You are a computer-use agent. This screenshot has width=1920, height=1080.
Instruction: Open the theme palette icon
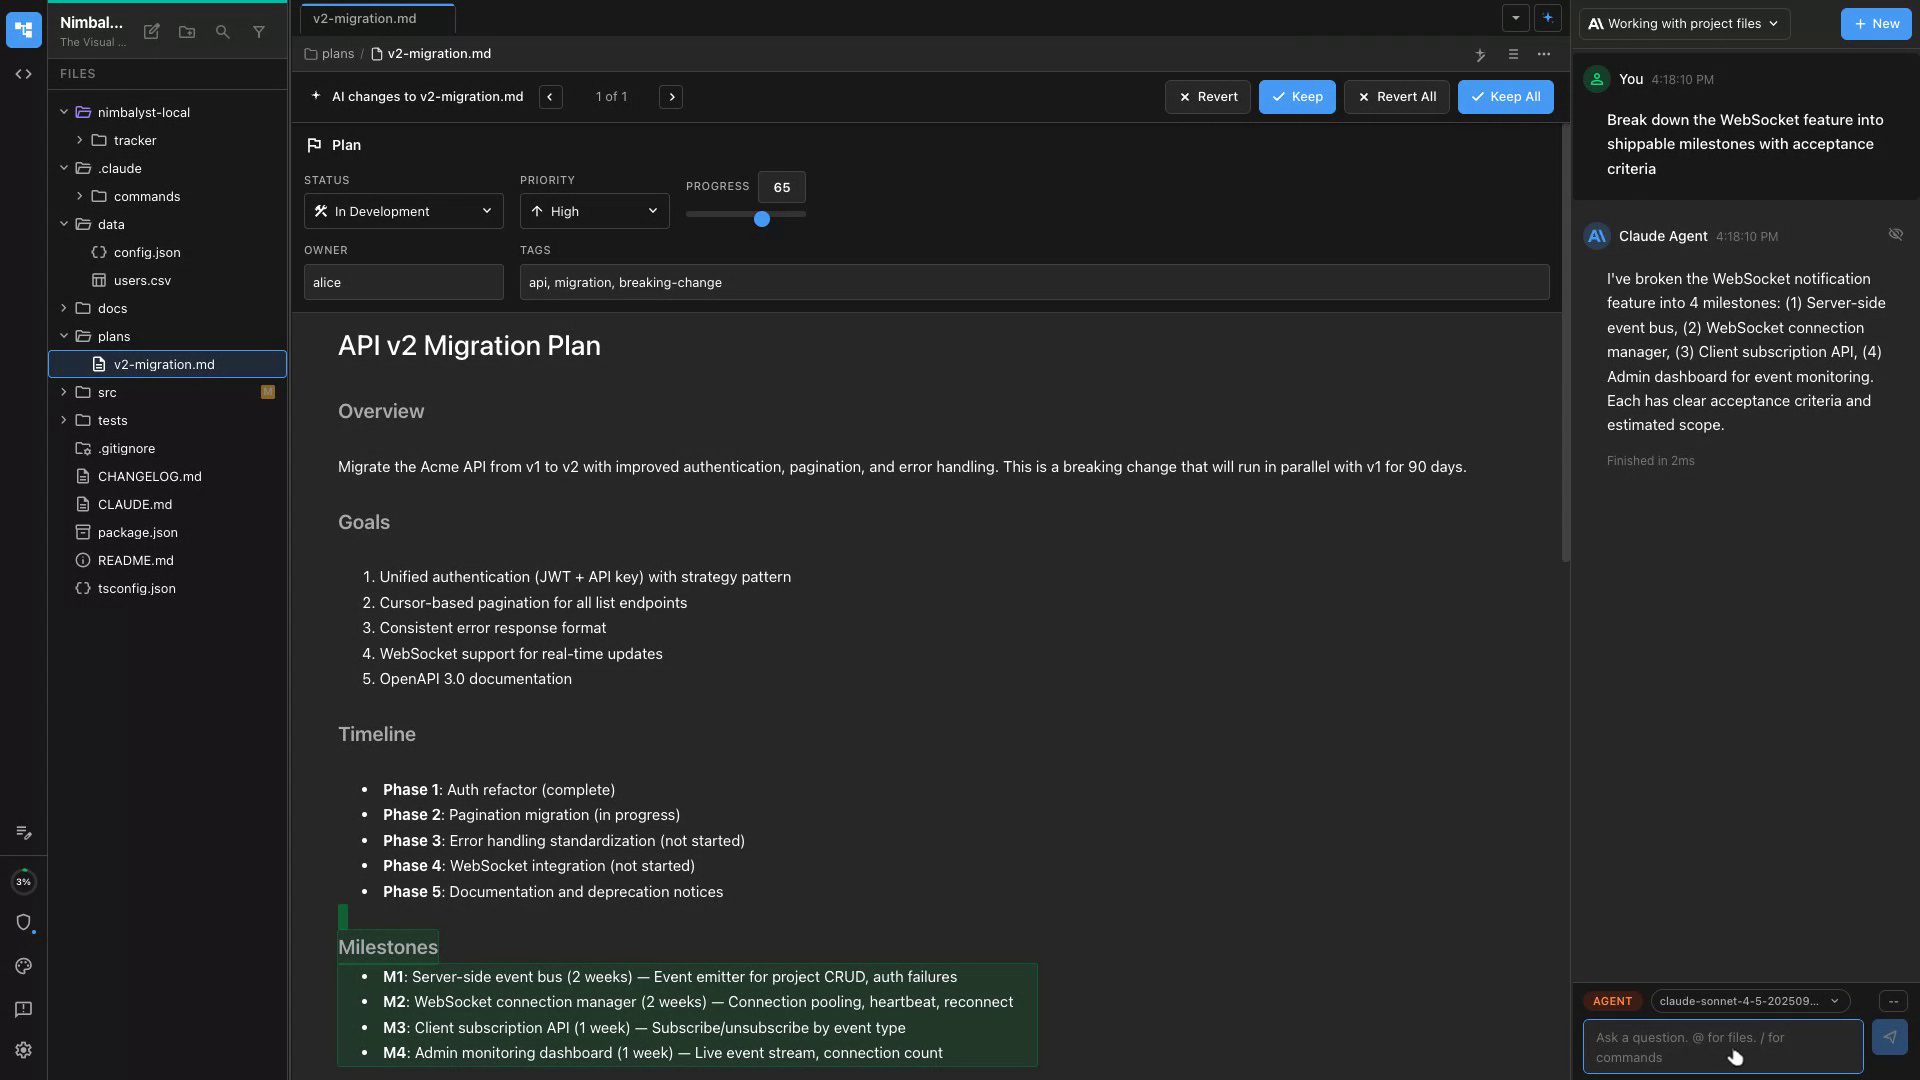23,966
